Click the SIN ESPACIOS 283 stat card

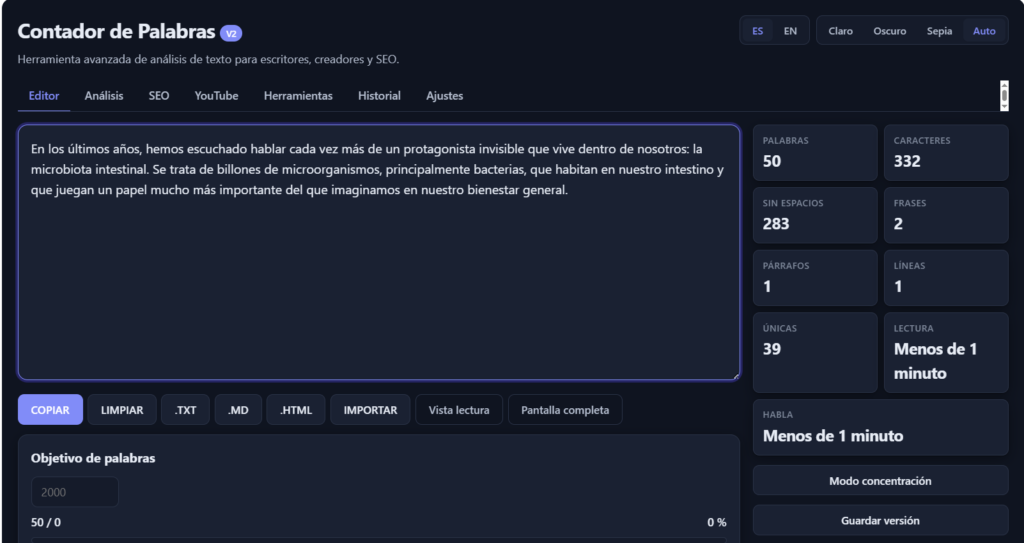(815, 215)
